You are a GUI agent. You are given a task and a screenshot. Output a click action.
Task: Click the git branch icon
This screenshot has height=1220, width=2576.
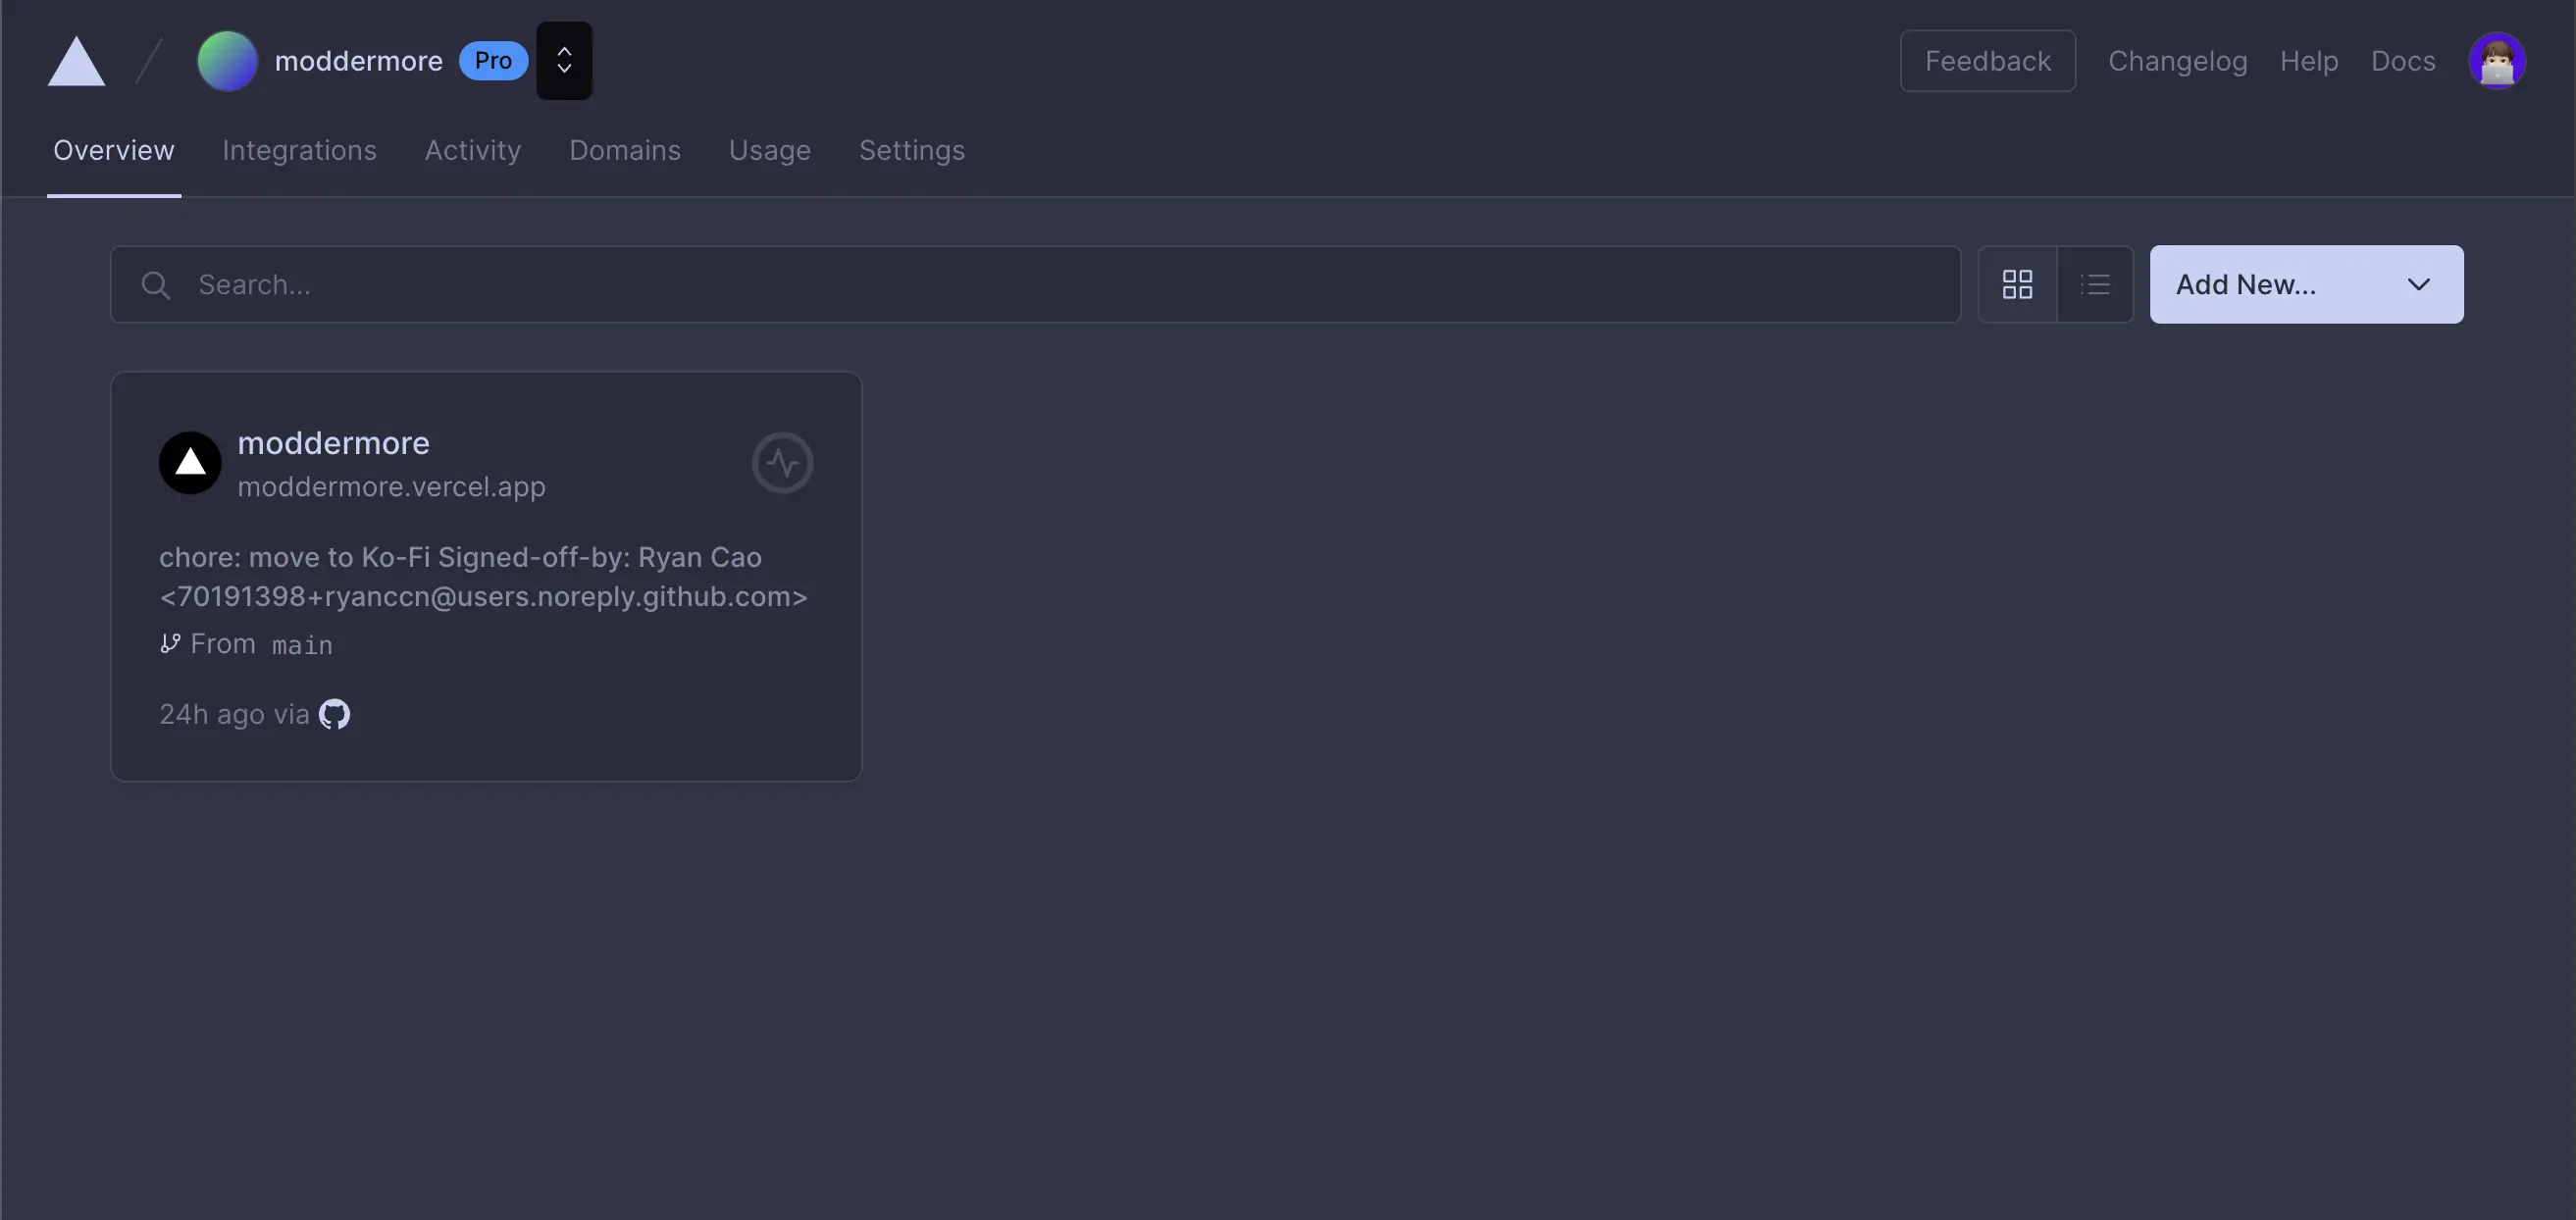coord(170,643)
